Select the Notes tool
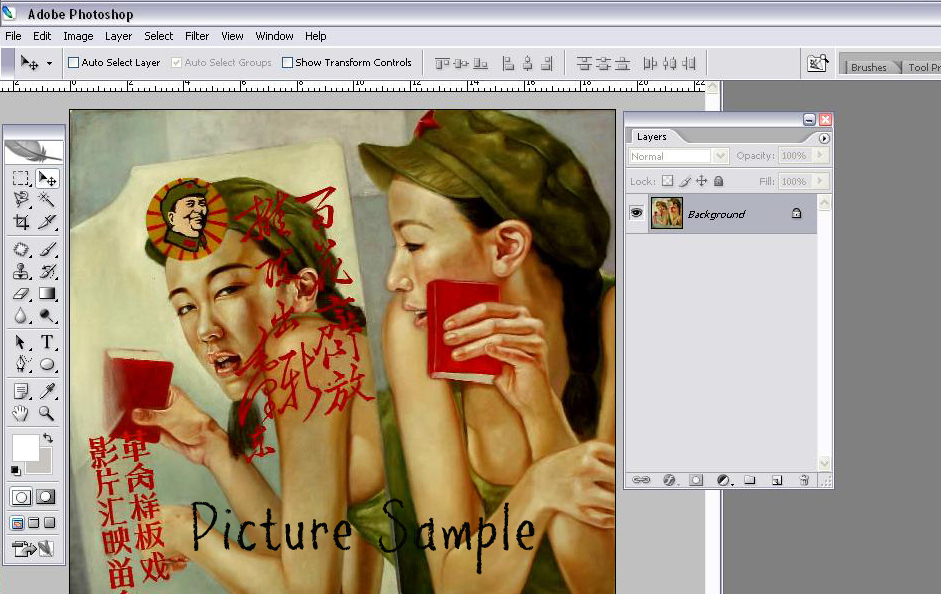This screenshot has width=941, height=594. click(x=21, y=391)
